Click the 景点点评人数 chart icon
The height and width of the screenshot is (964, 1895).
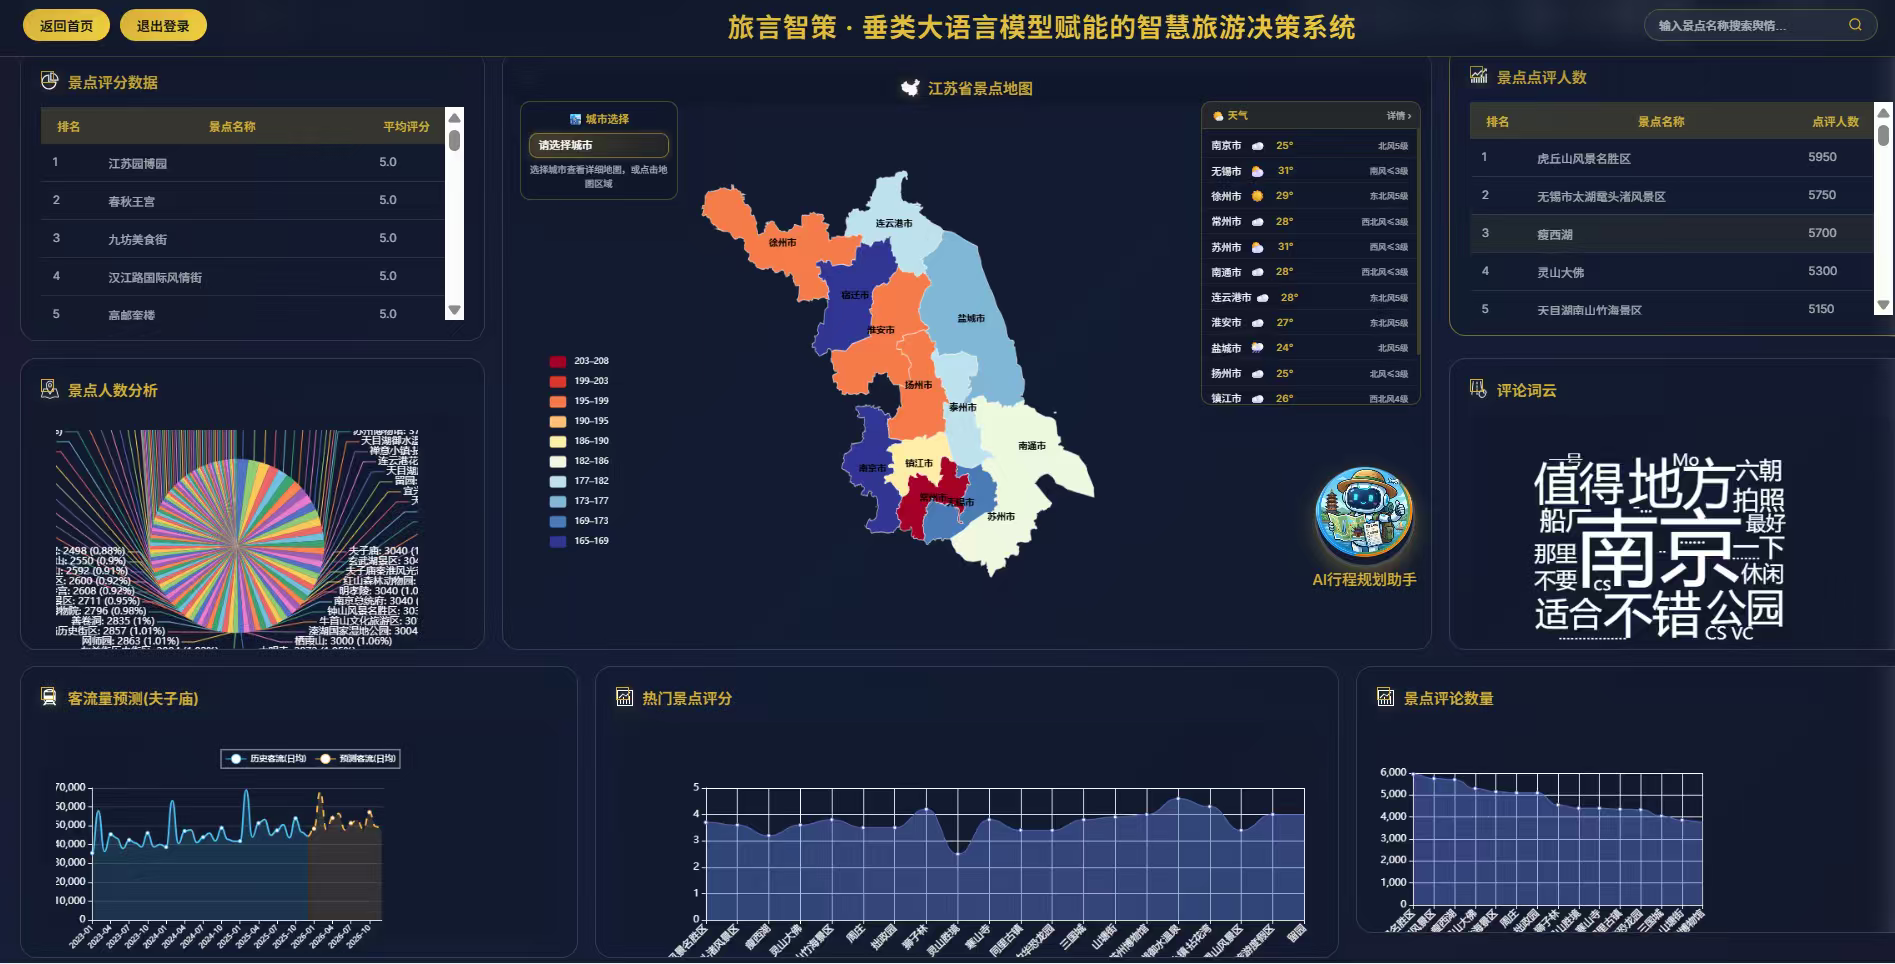pyautogui.click(x=1478, y=76)
